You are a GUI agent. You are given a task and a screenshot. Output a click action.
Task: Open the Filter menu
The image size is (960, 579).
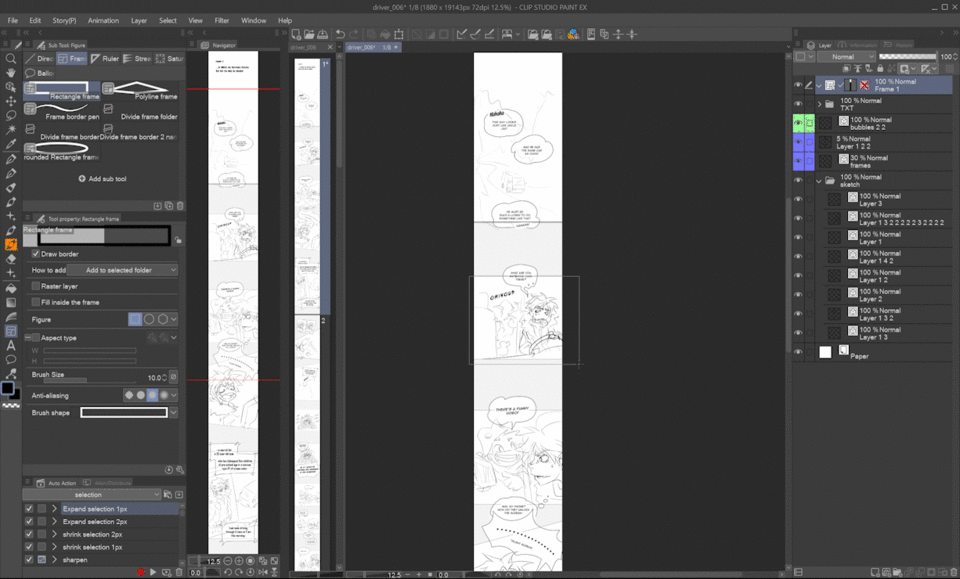coord(222,20)
